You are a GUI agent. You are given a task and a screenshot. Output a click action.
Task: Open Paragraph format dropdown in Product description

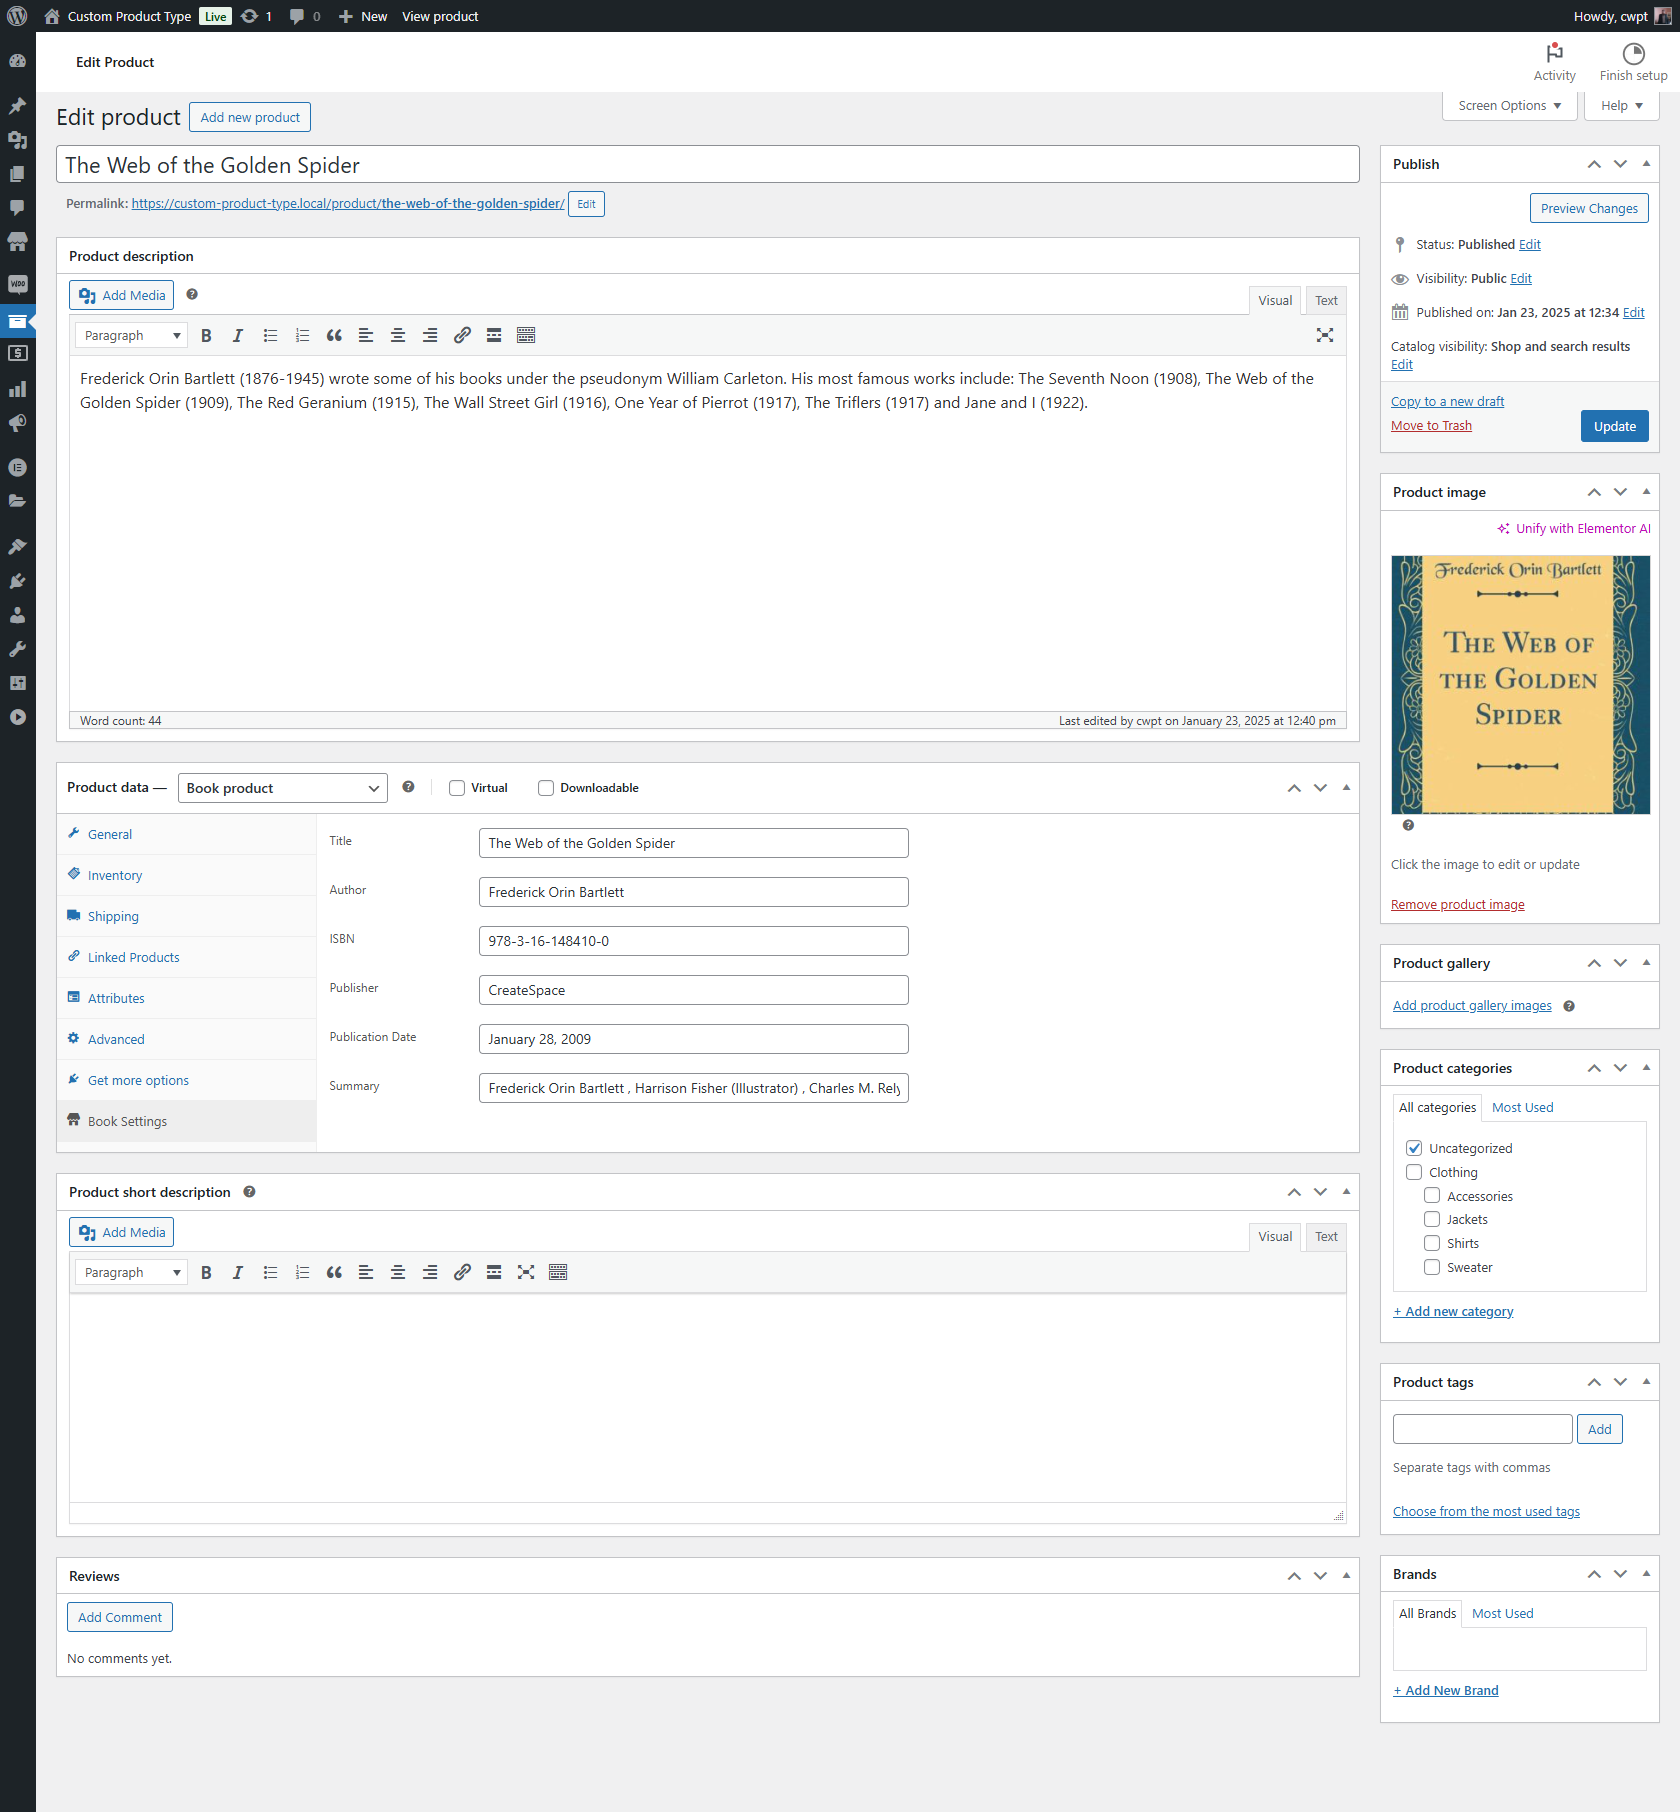click(x=131, y=336)
